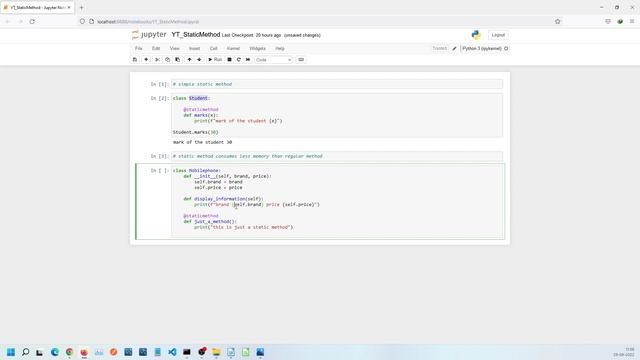
Task: Click the Python logo icon
Action: click(x=476, y=35)
